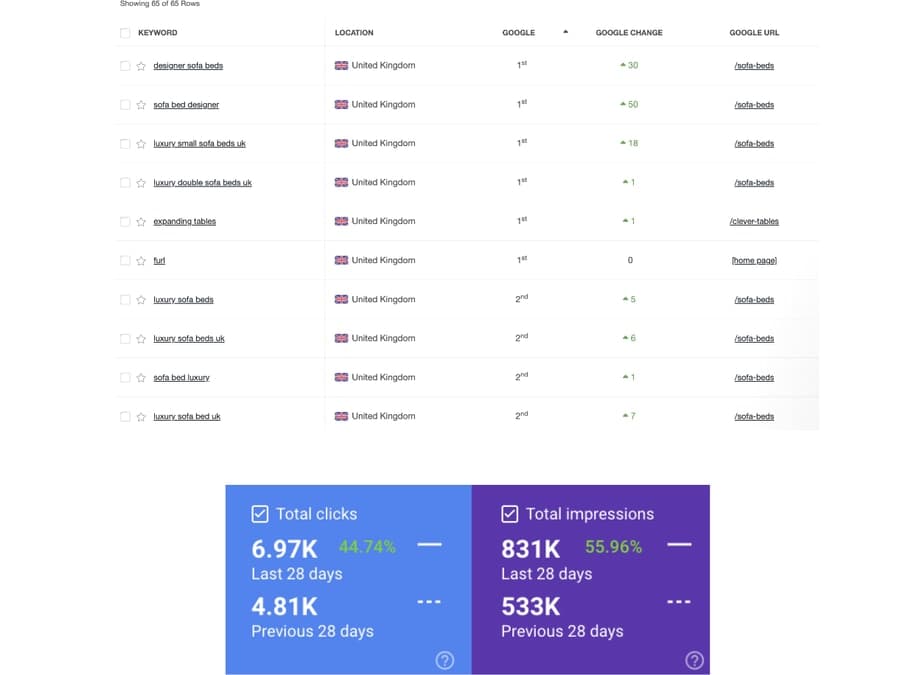Star the 'sofa bed luxury' keyword
900x675 pixels.
point(141,378)
